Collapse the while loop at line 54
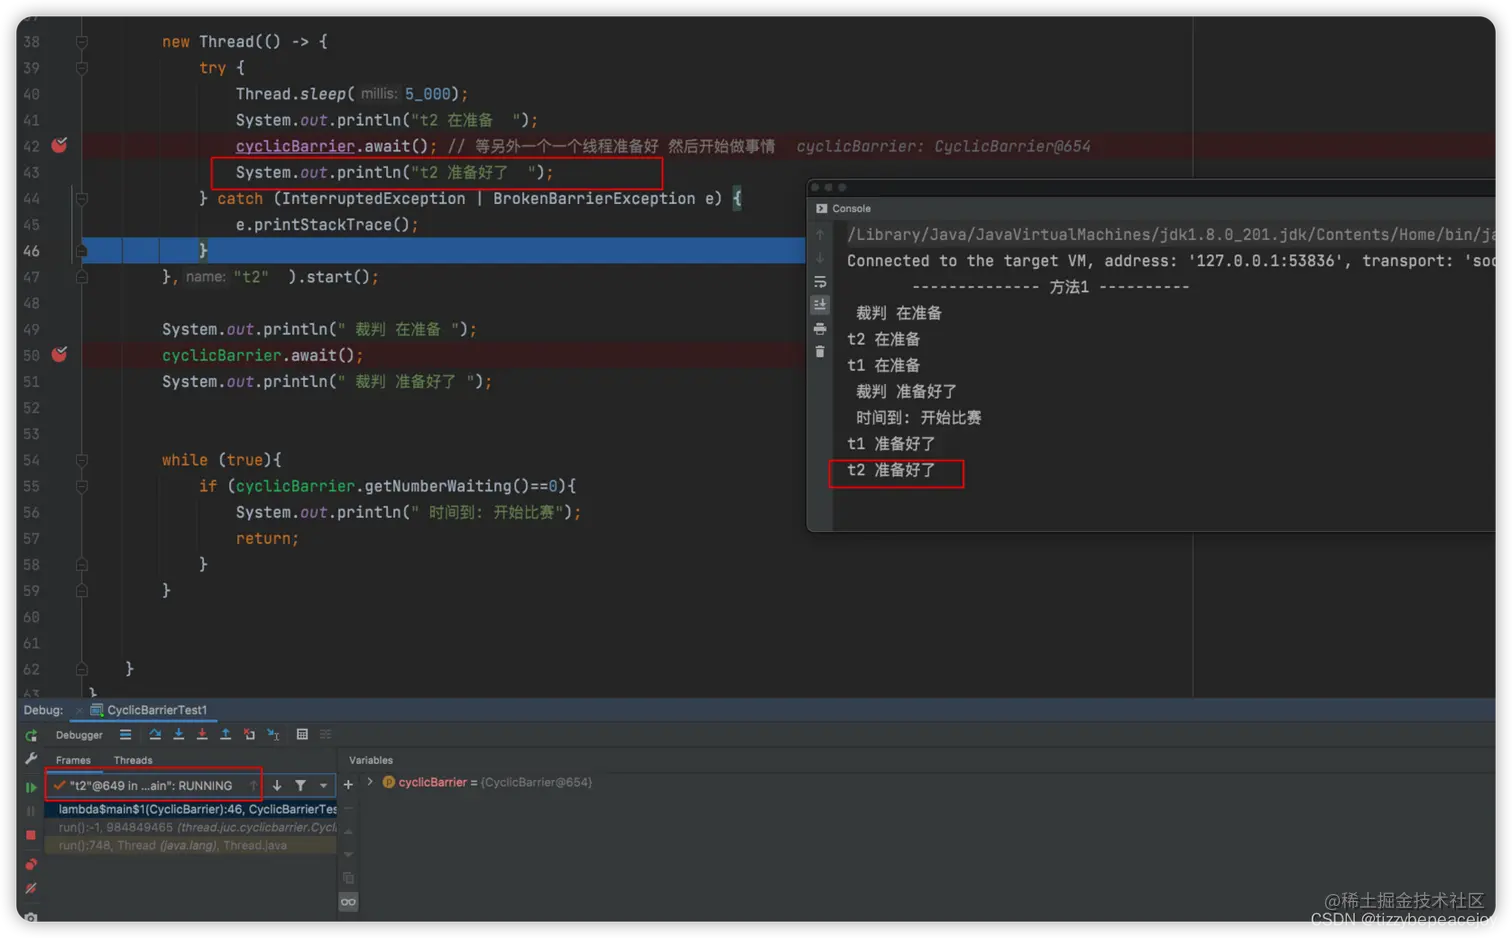 (x=82, y=460)
